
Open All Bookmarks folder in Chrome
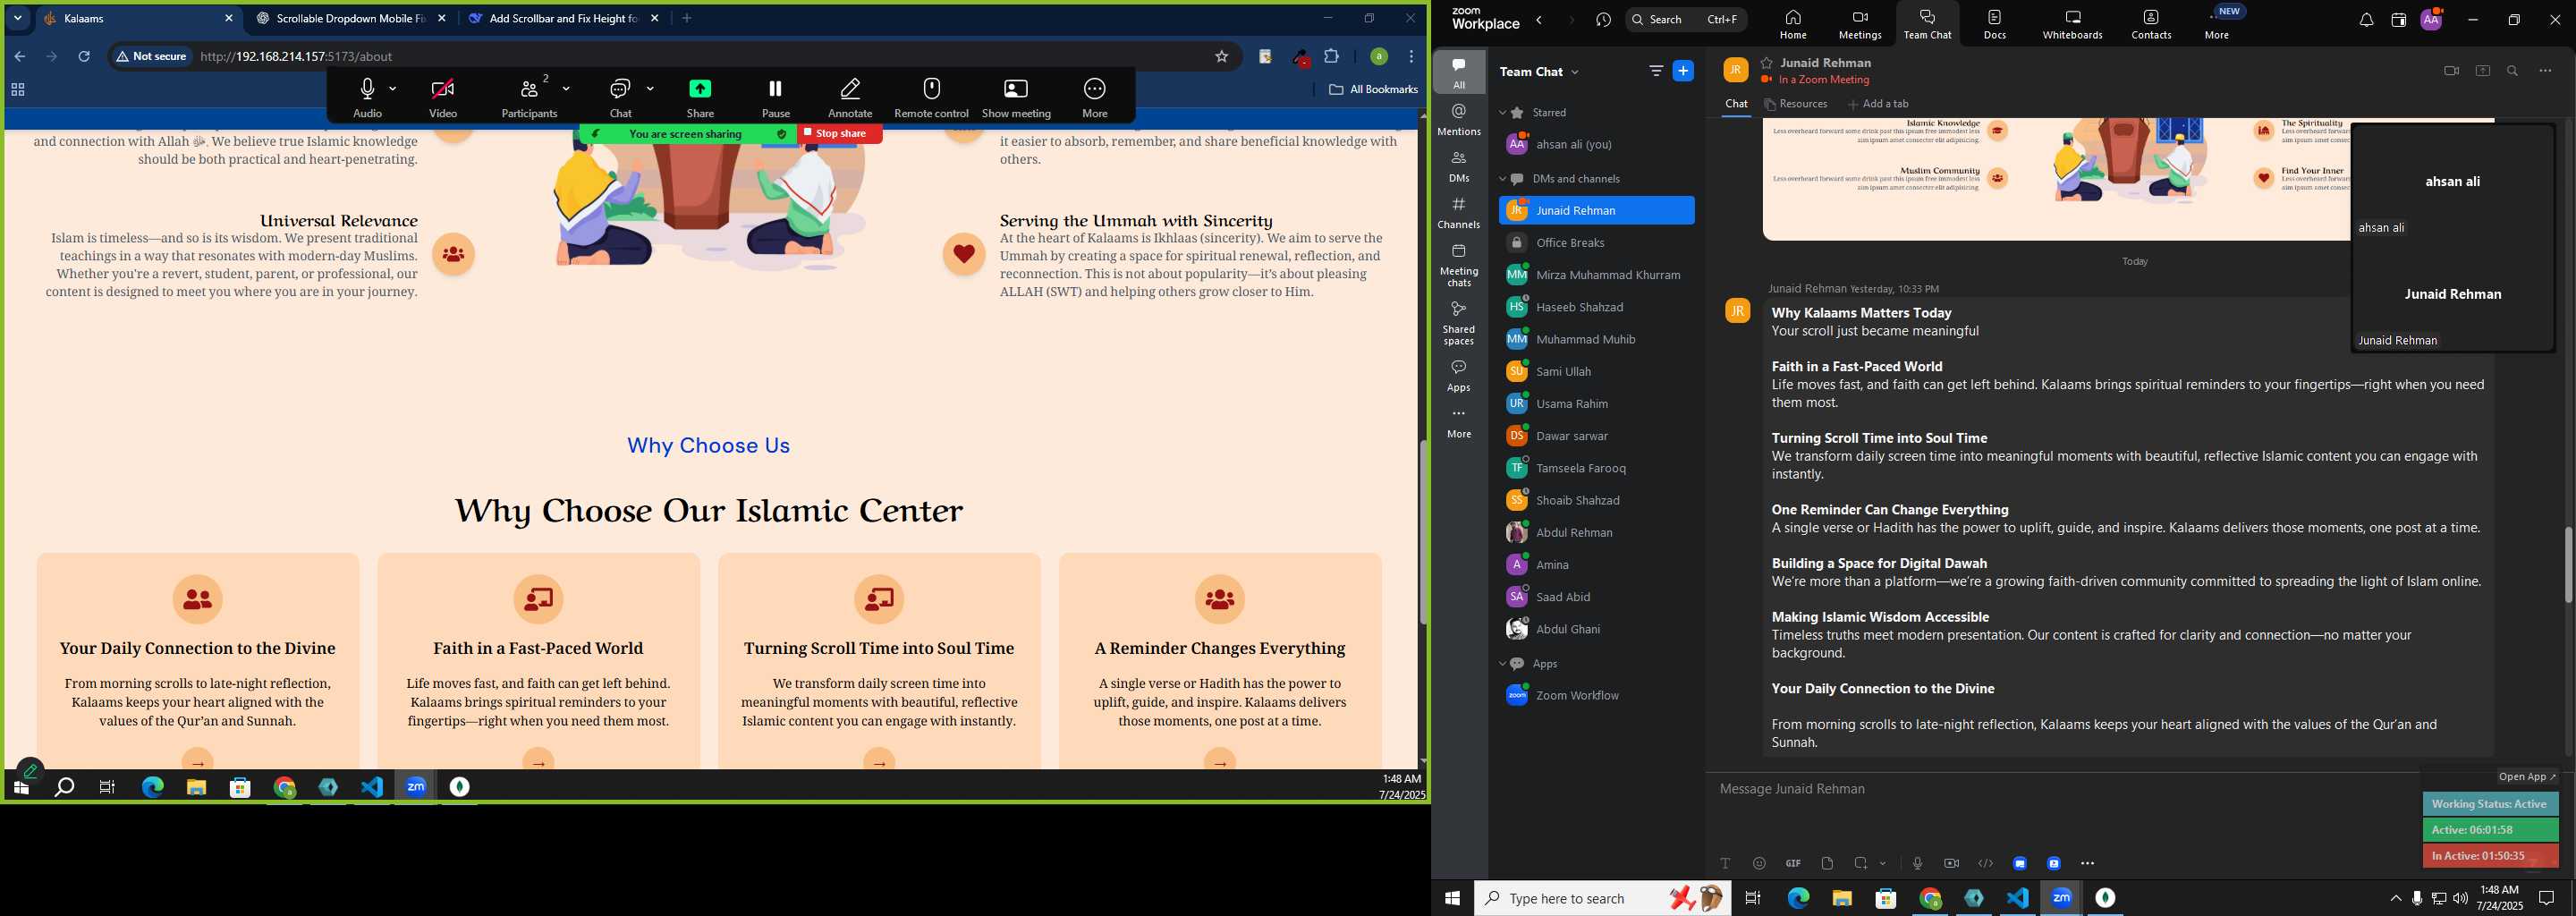click(x=1373, y=89)
